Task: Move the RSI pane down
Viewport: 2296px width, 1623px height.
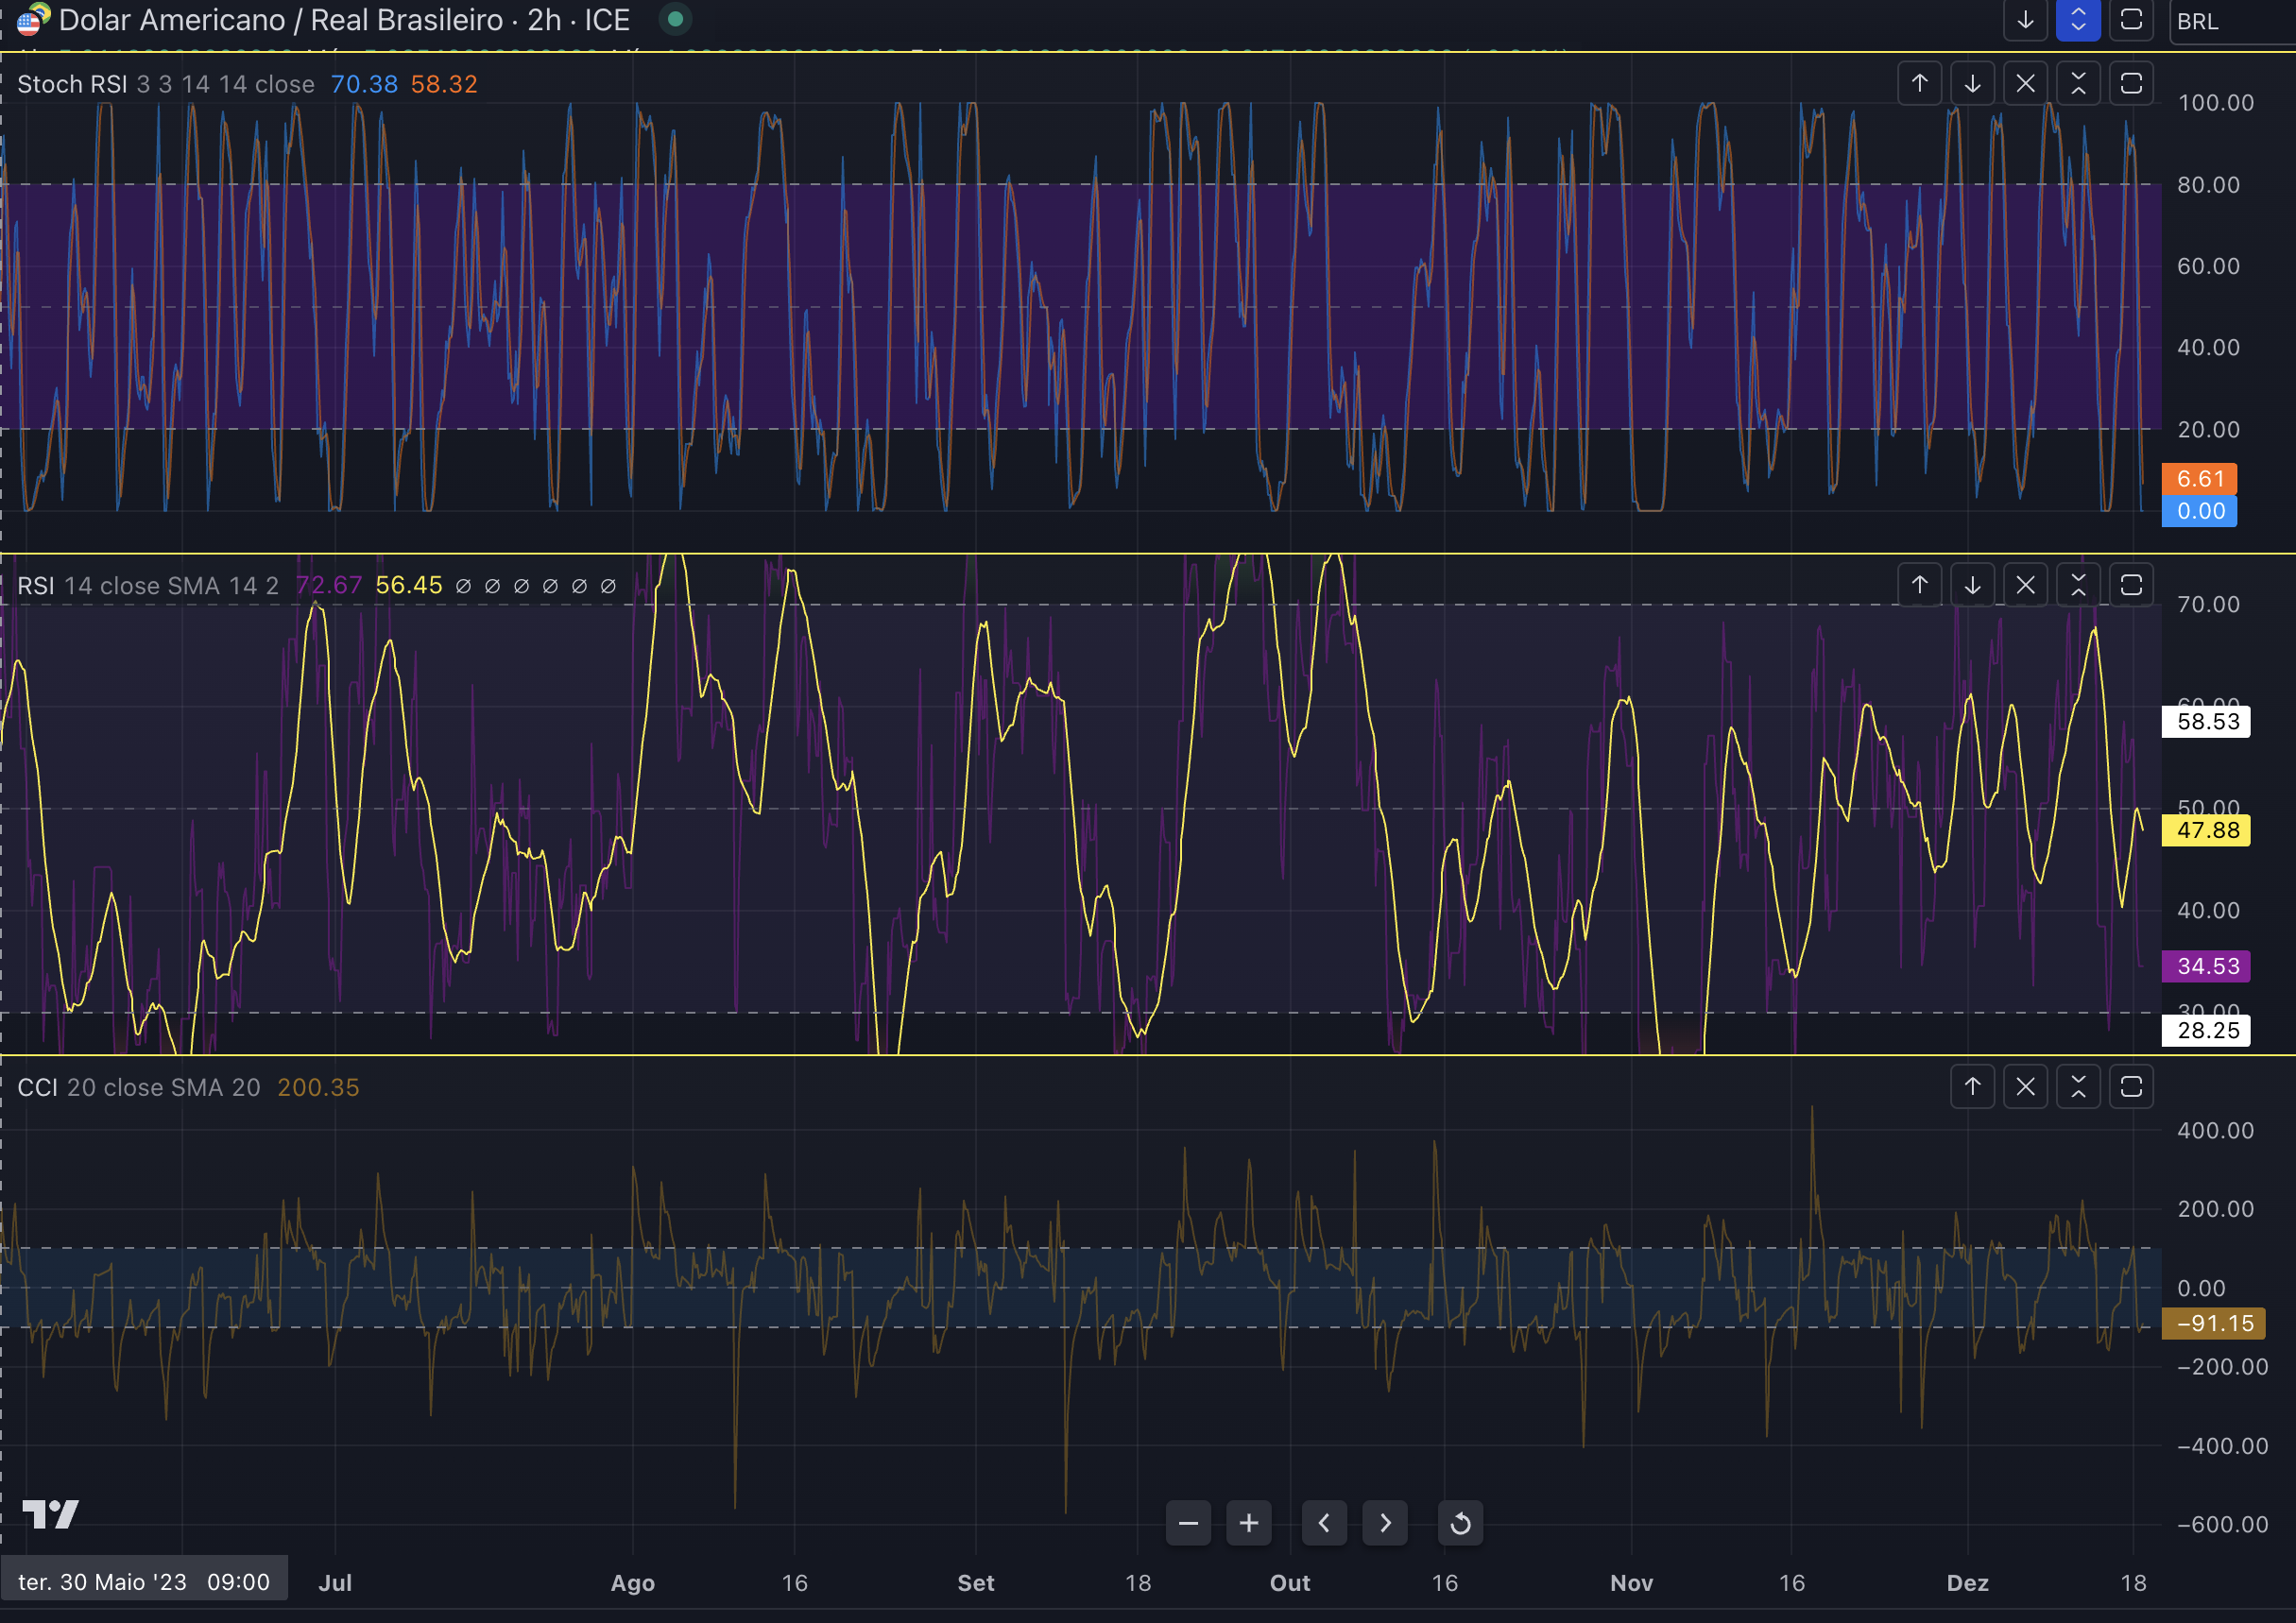Action: pyautogui.click(x=1972, y=585)
